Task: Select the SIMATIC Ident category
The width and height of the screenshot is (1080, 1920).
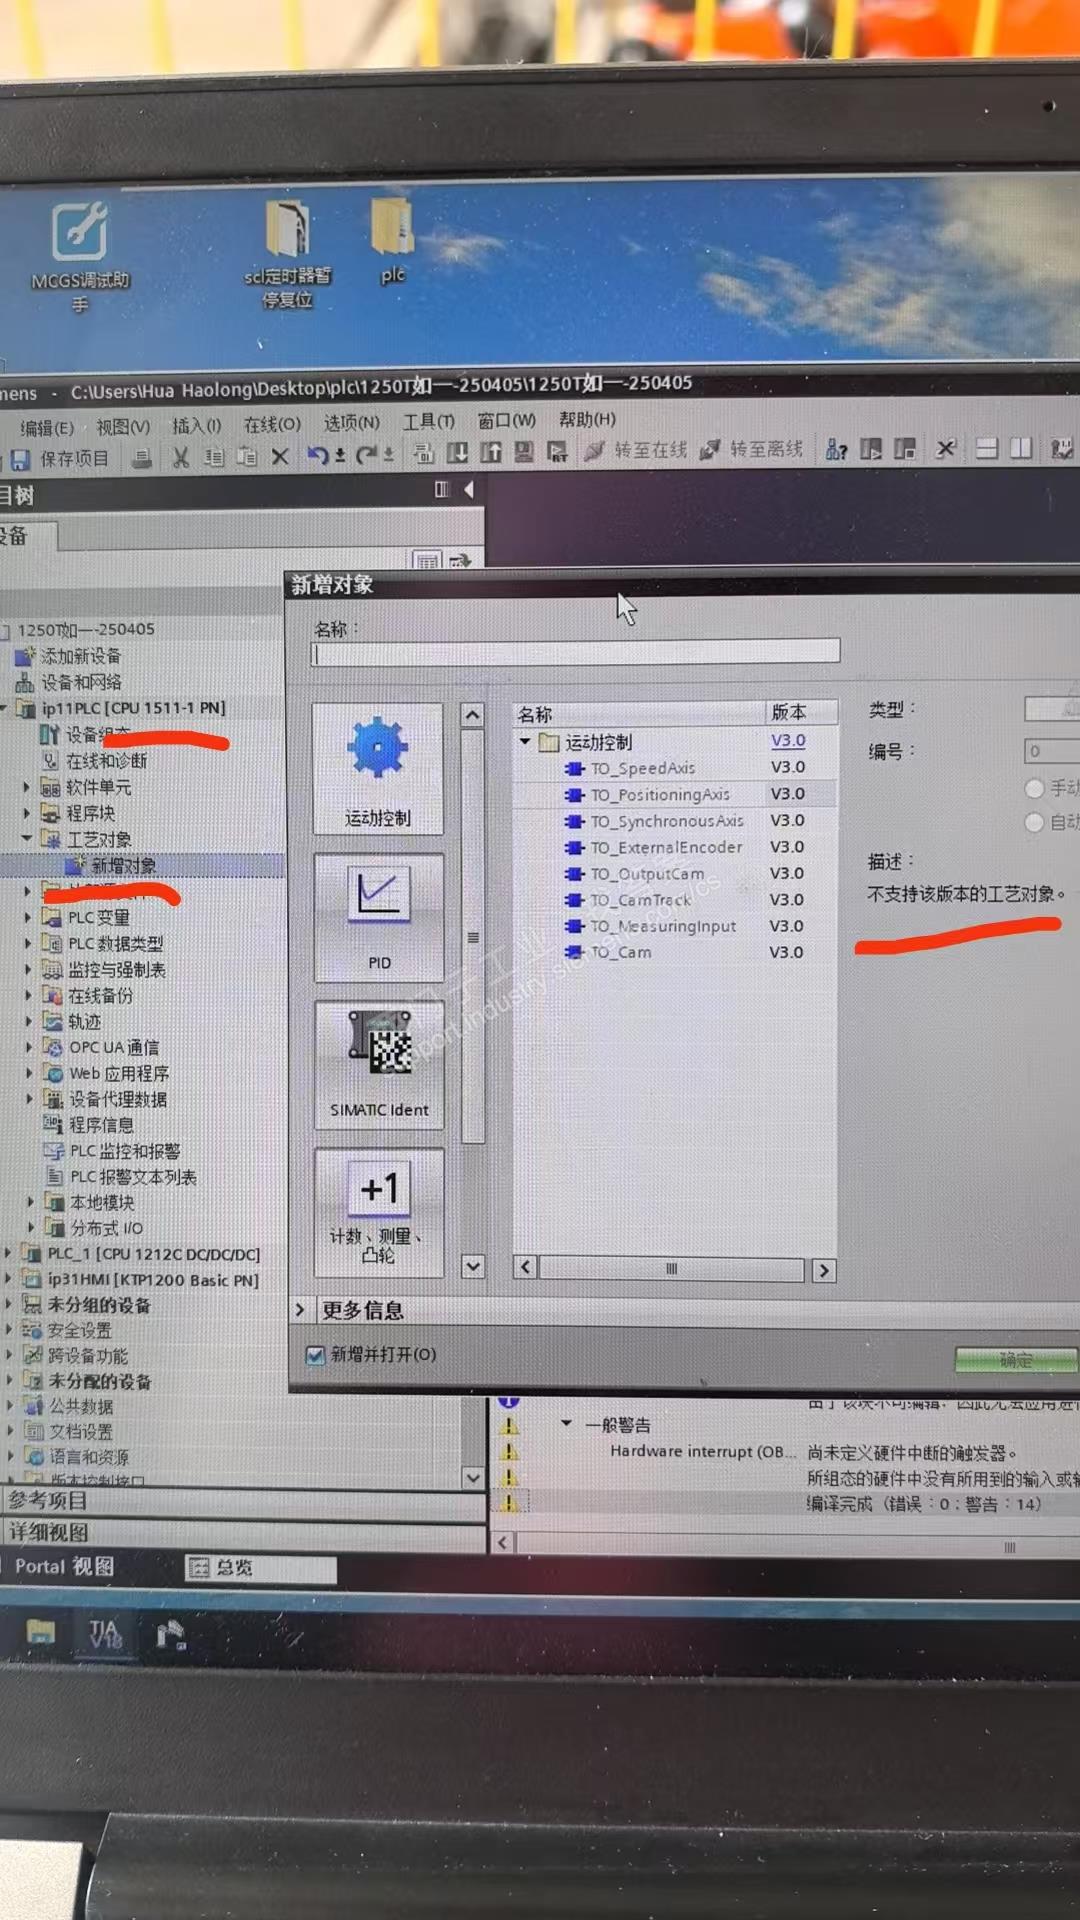Action: [x=379, y=1065]
